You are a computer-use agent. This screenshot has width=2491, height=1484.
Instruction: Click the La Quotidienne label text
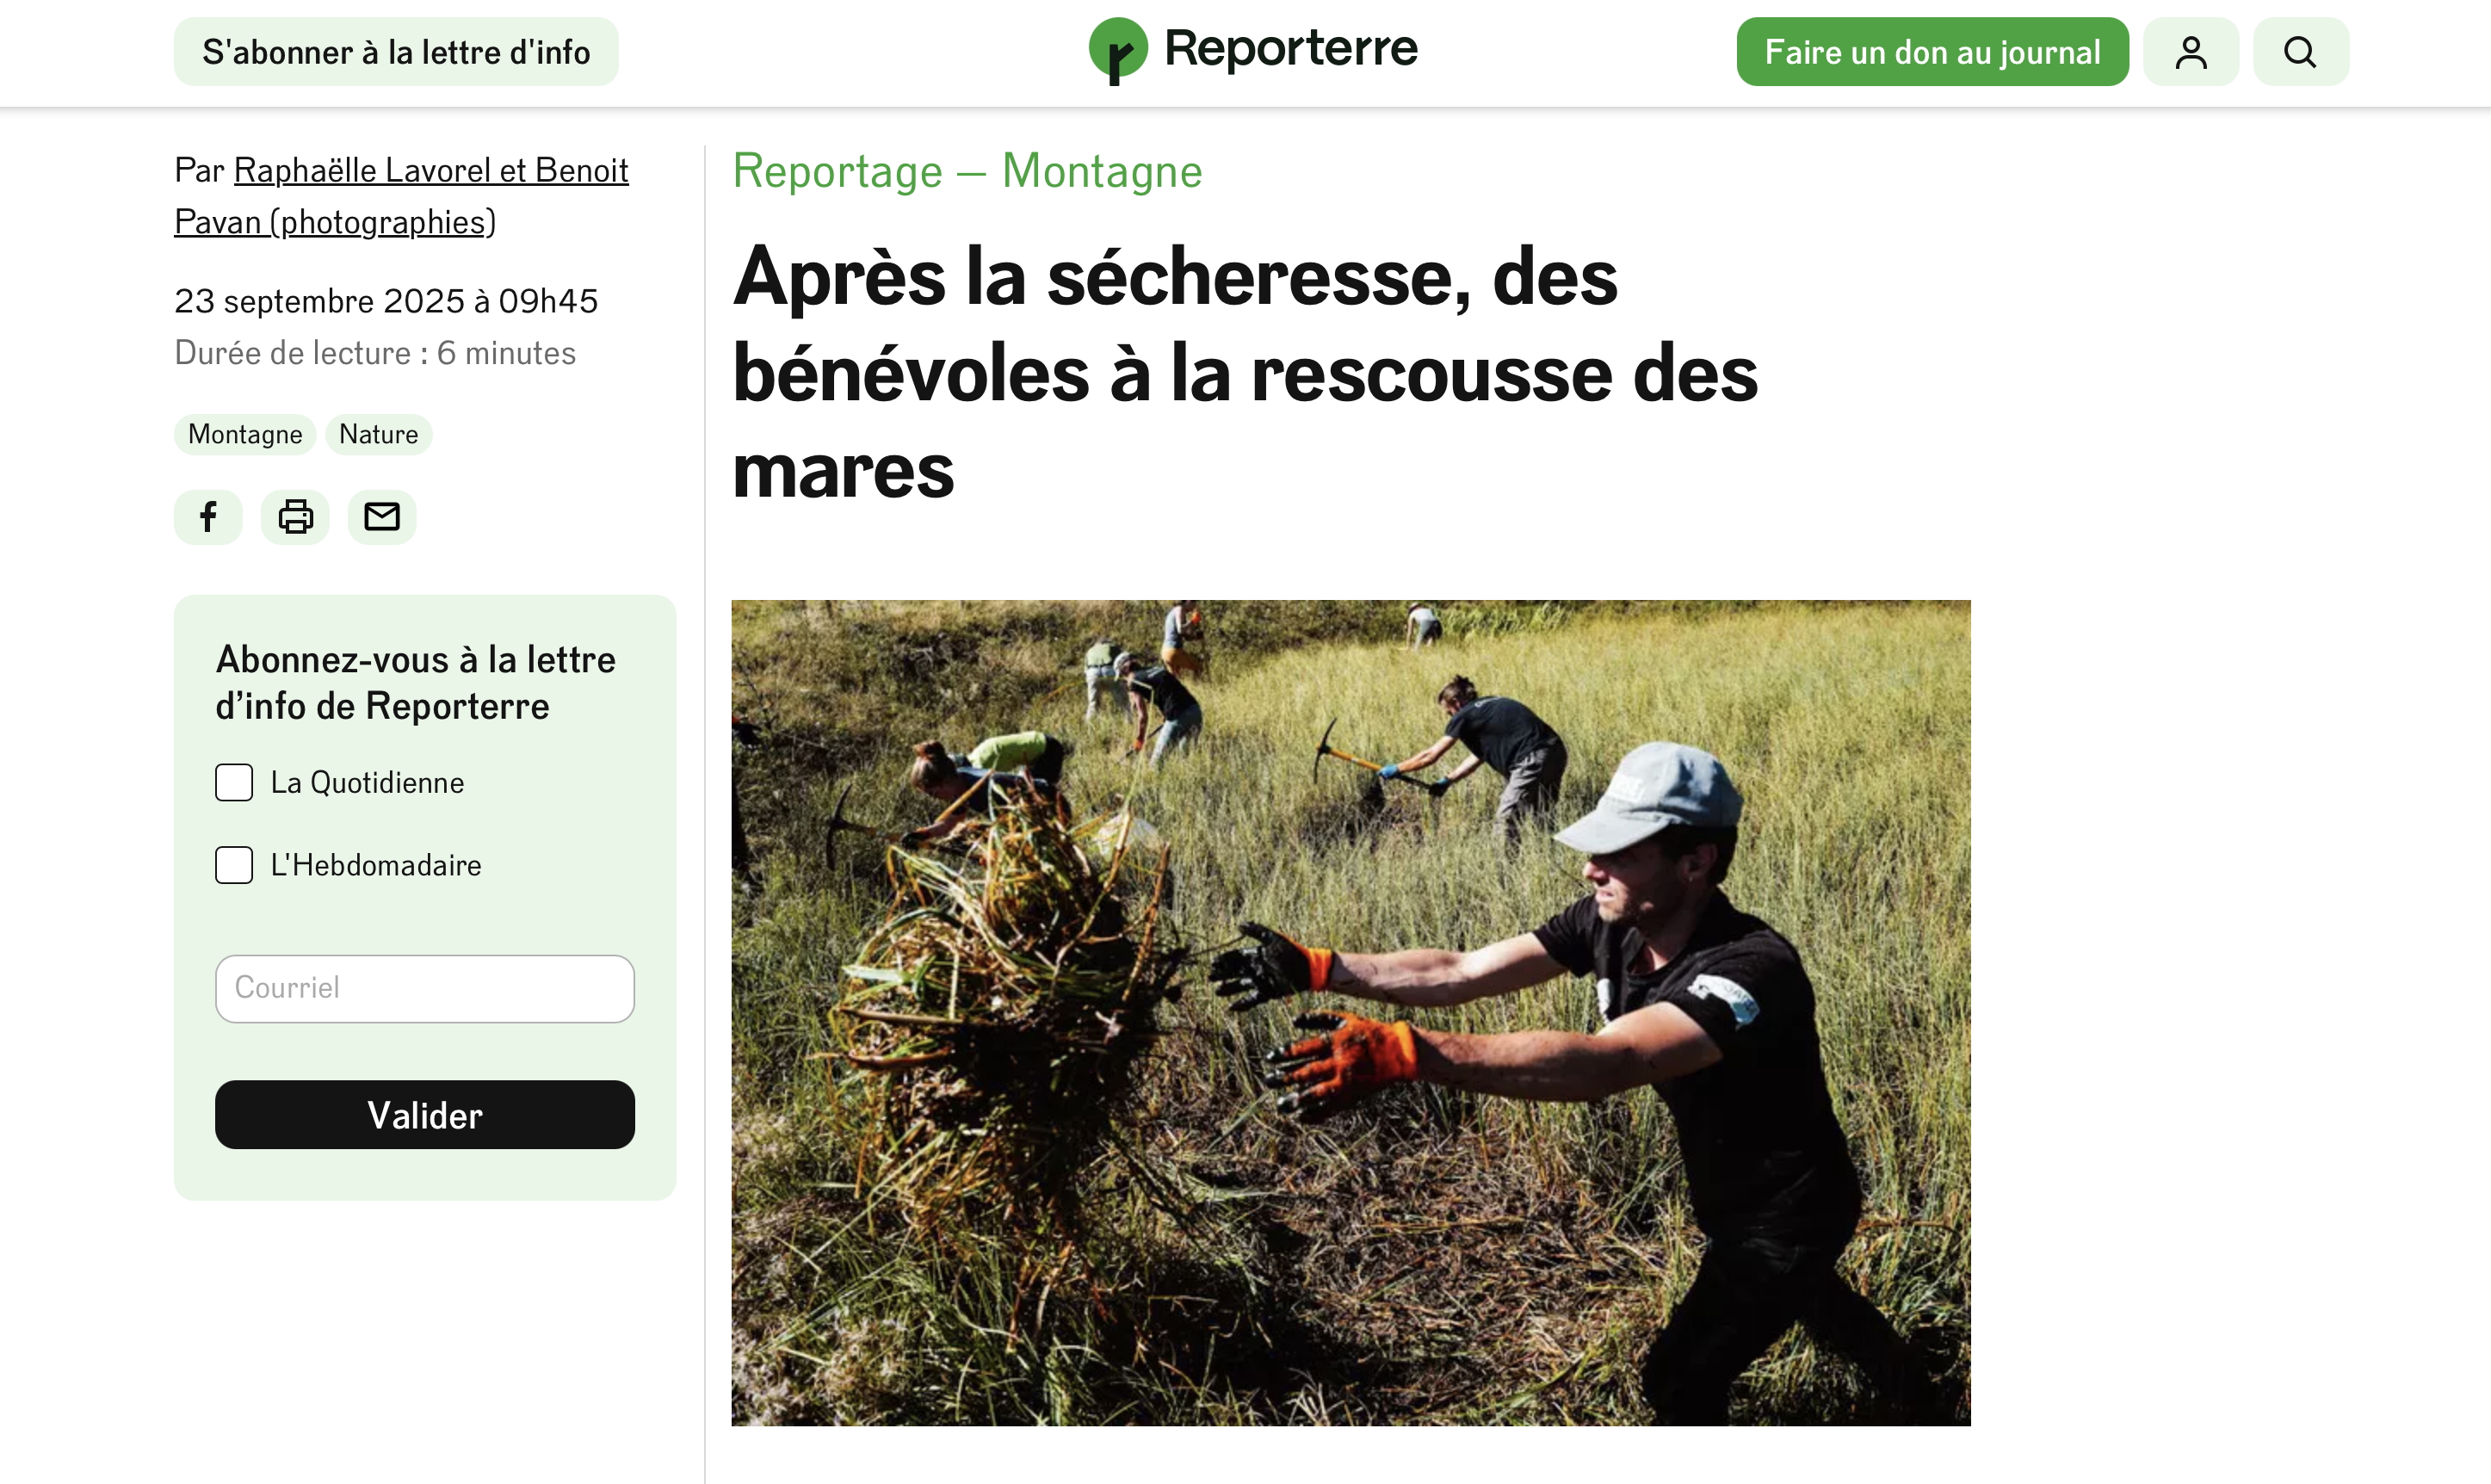(x=367, y=783)
